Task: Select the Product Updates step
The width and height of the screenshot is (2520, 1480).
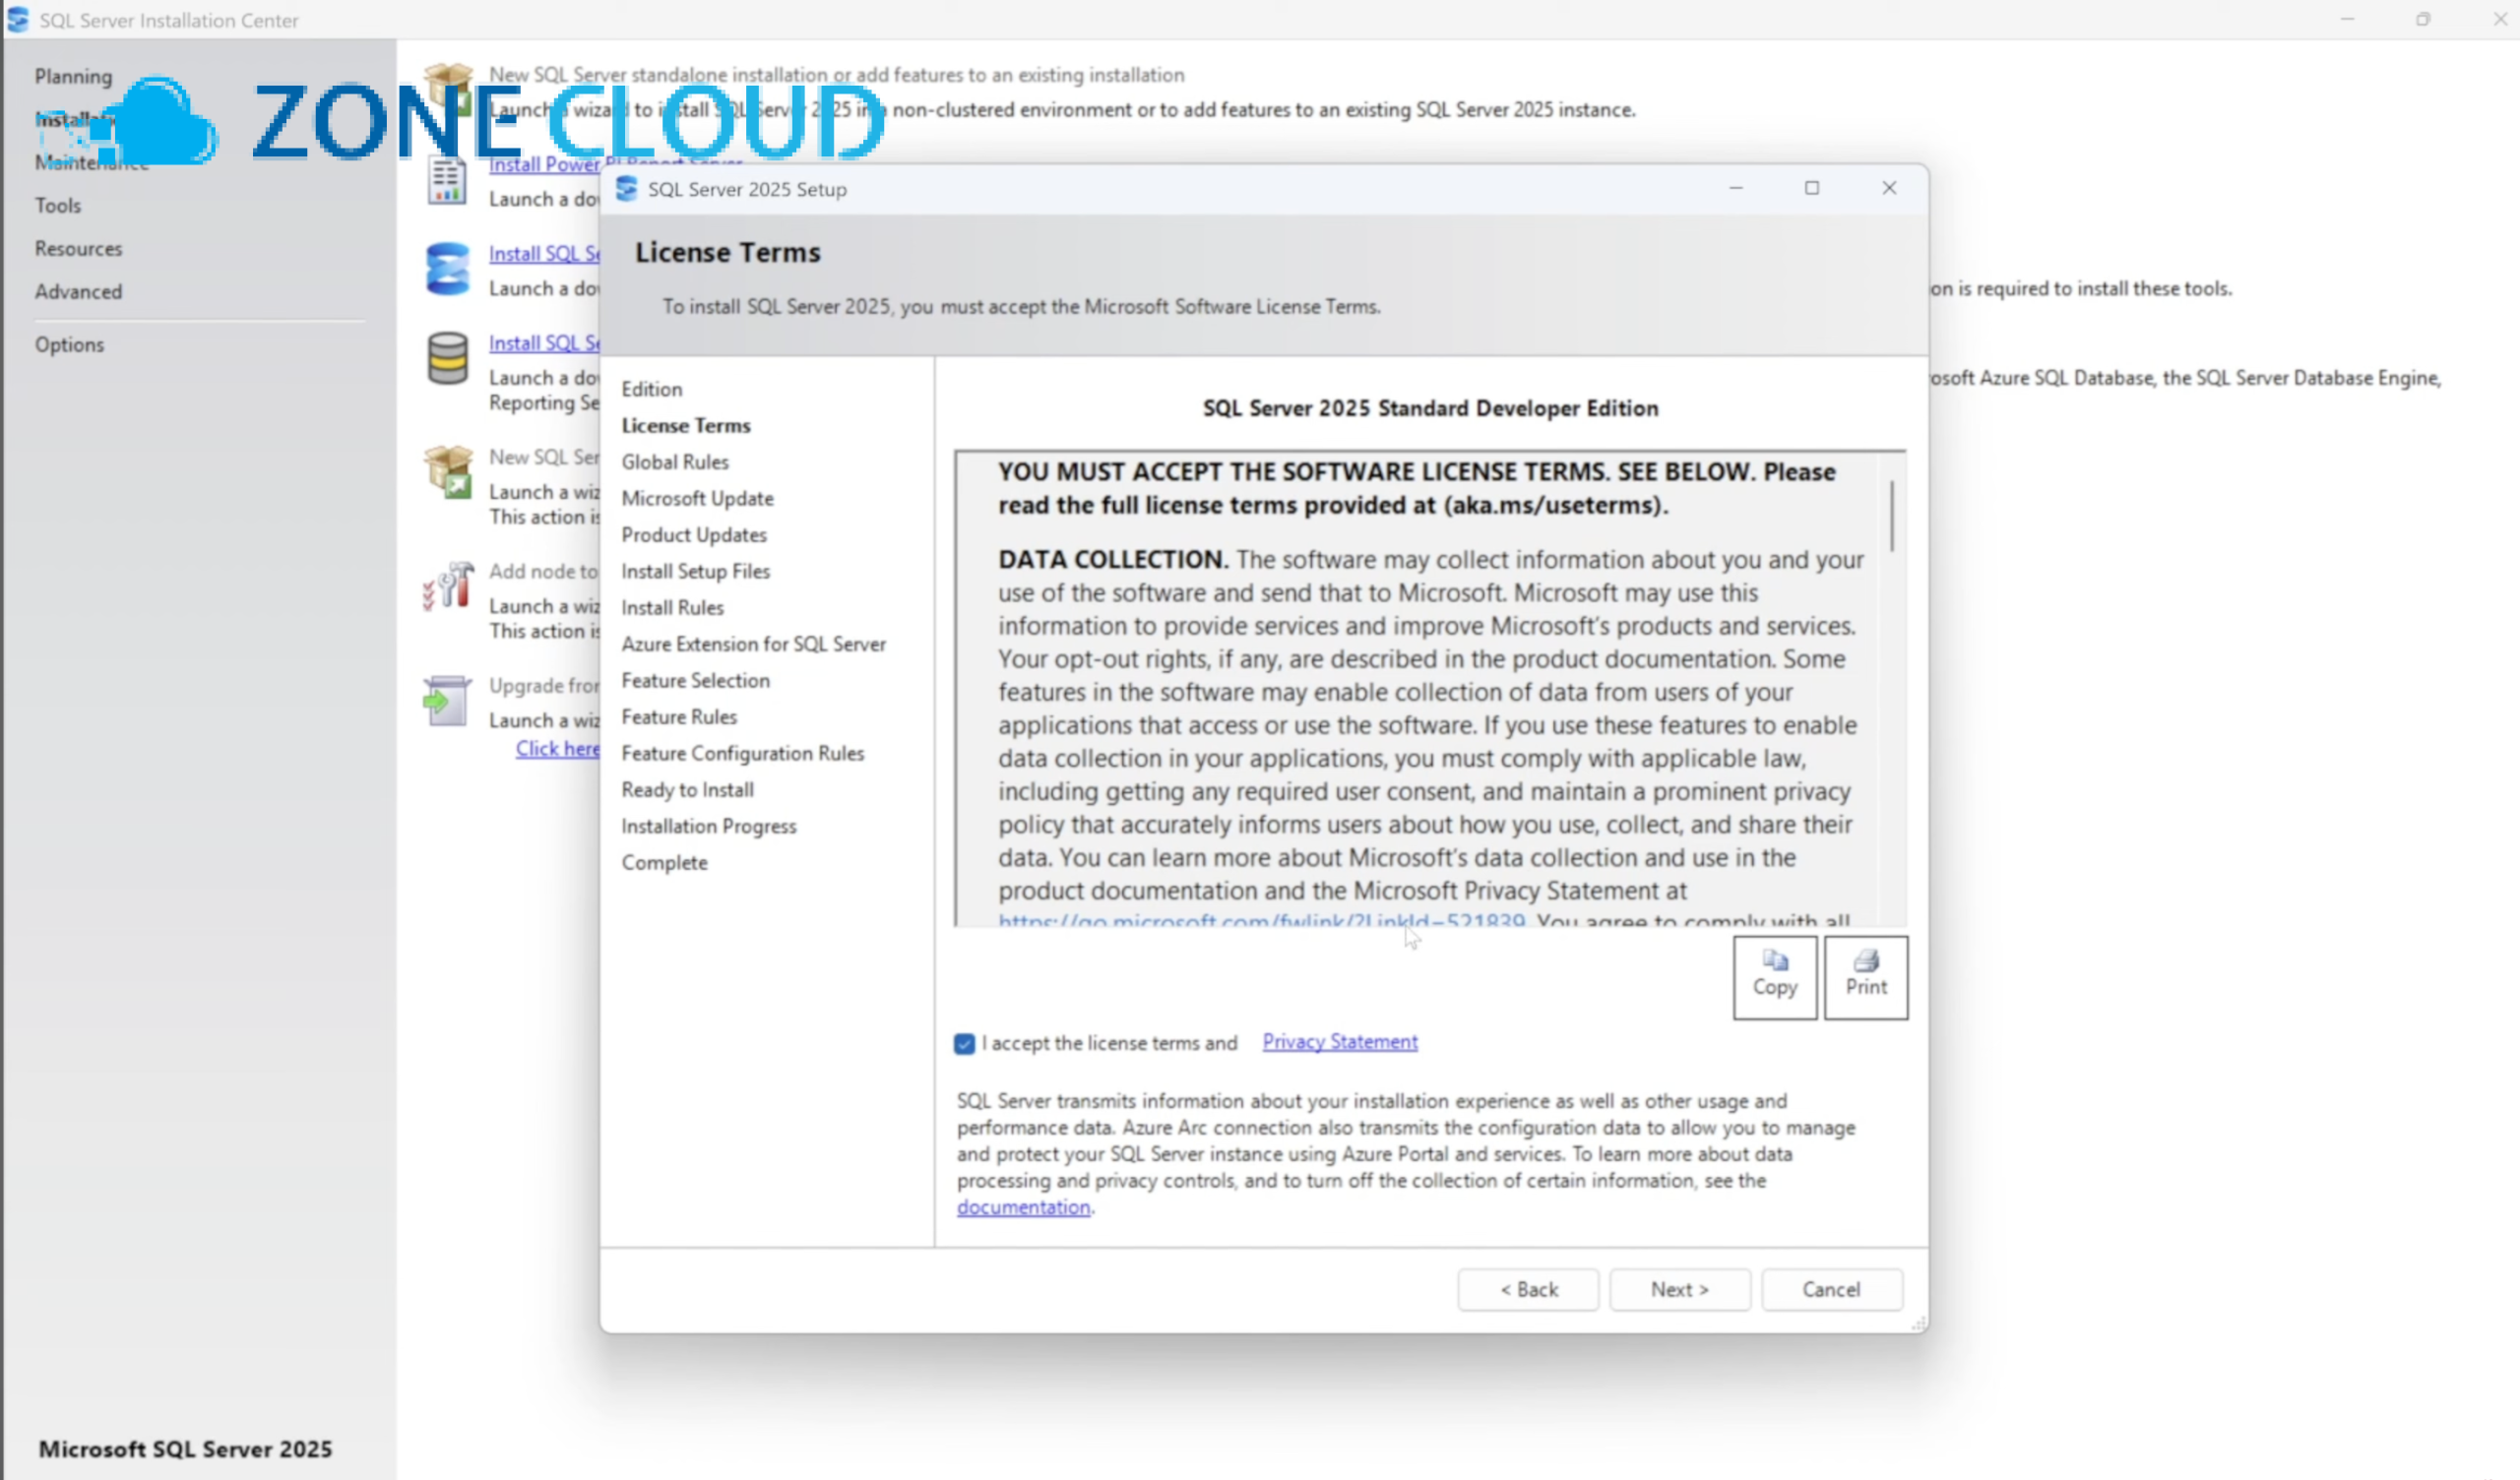Action: [x=694, y=535]
